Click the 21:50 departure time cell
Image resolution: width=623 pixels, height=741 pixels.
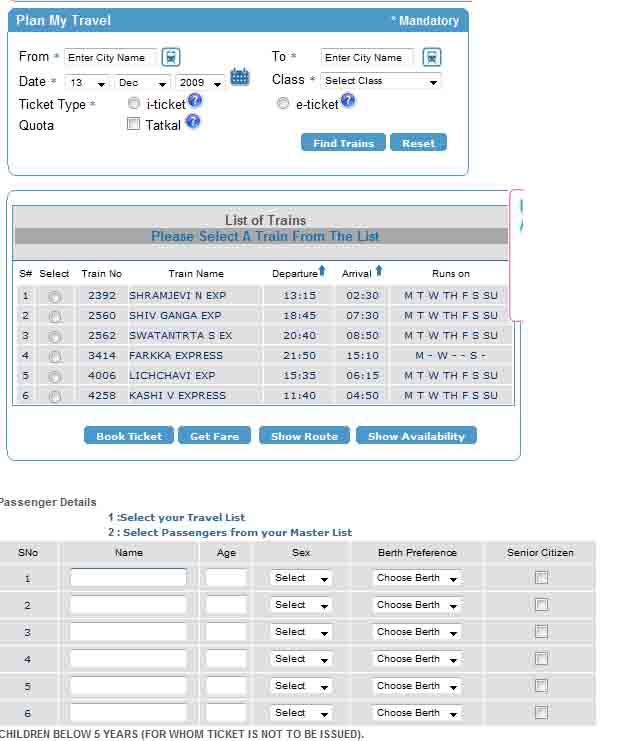(299, 356)
